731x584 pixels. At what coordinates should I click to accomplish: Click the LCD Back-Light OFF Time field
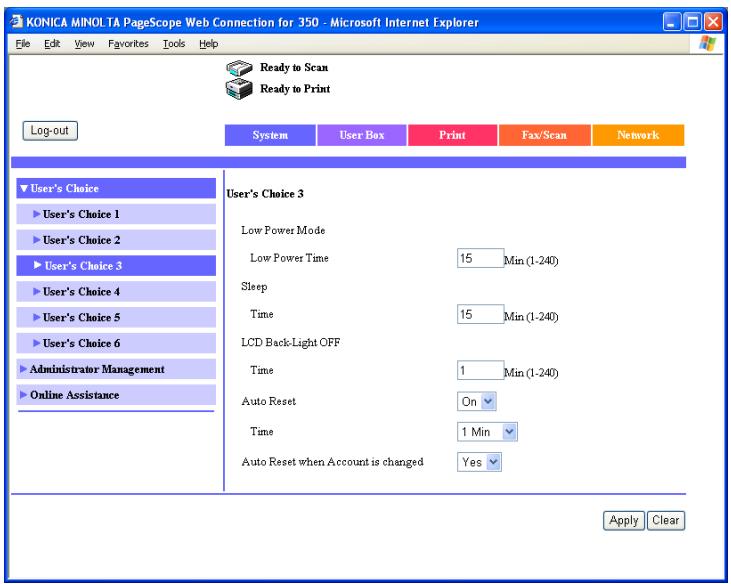[x=480, y=371]
